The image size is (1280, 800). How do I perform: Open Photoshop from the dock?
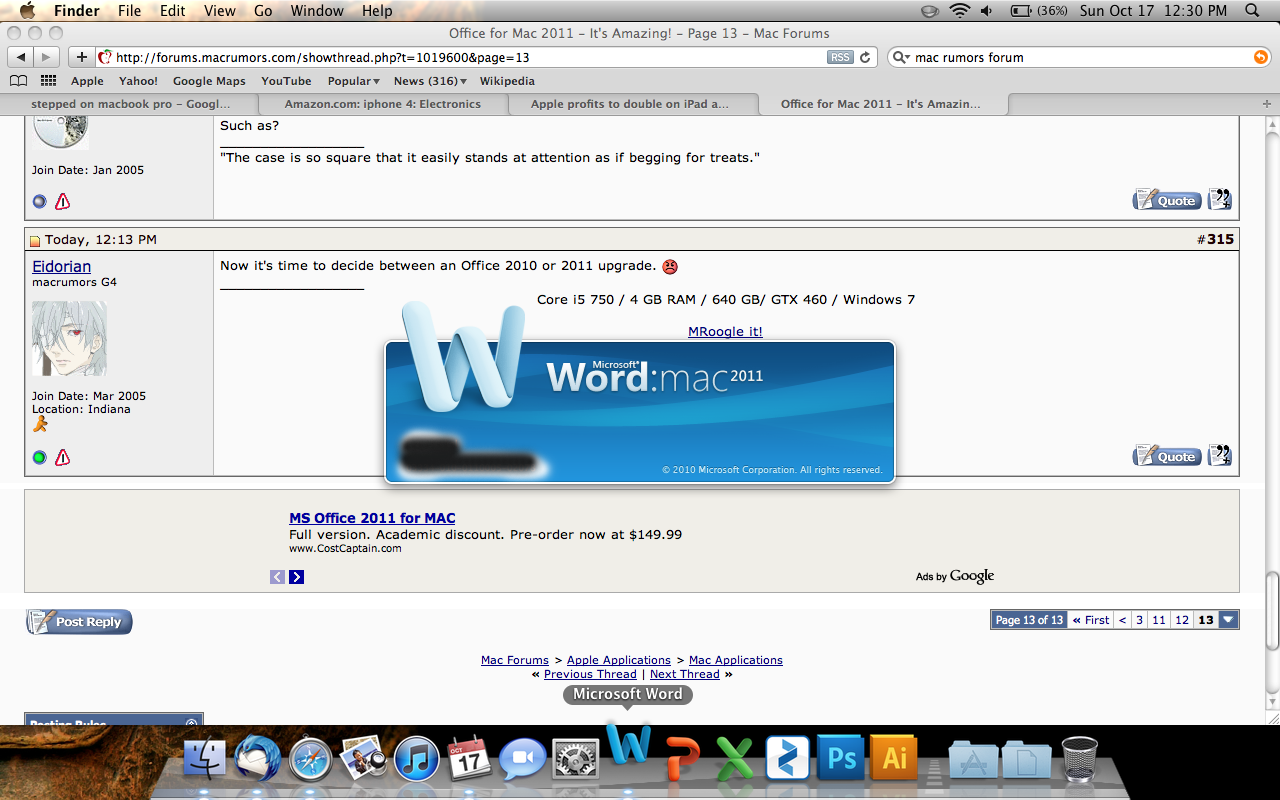tap(841, 757)
